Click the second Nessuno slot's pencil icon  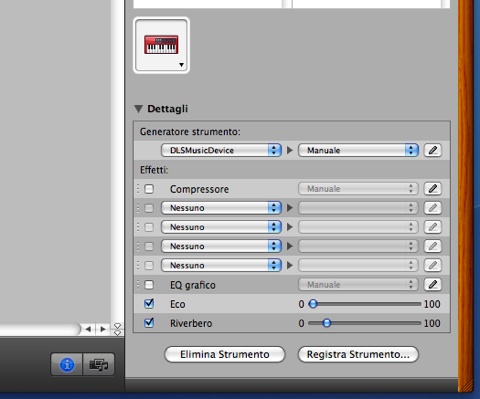(x=433, y=227)
